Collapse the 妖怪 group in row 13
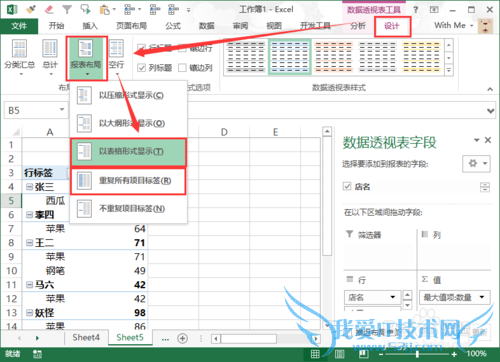Screen dimensions: 500x362 coord(30,313)
